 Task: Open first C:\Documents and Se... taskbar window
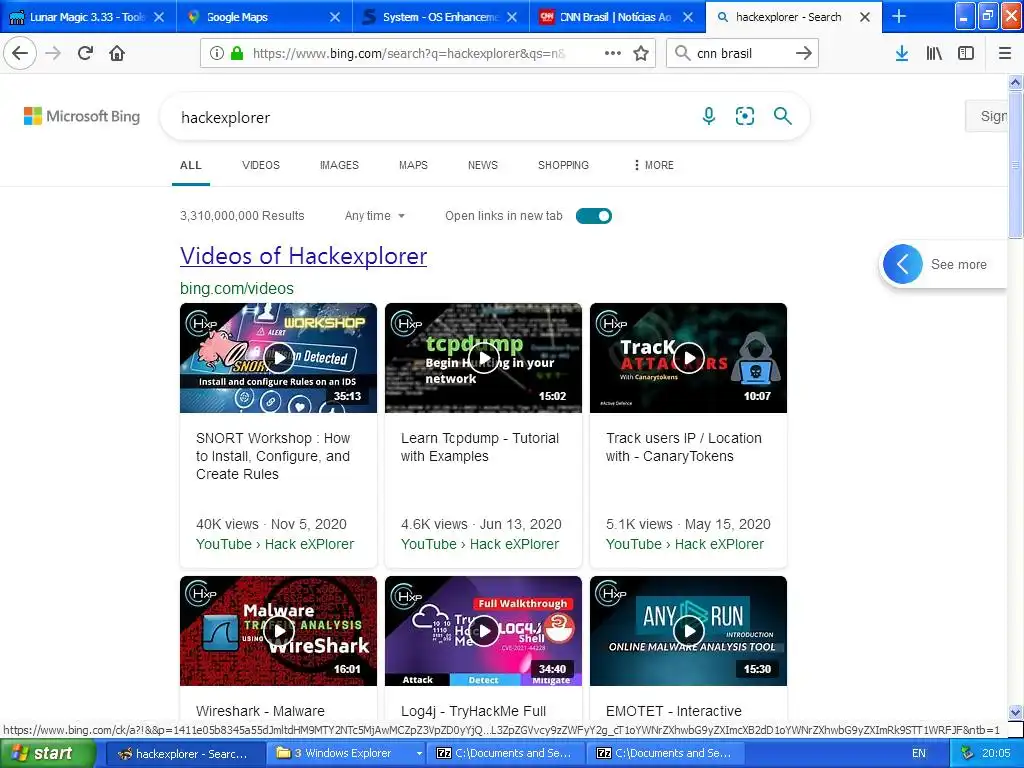click(x=505, y=753)
